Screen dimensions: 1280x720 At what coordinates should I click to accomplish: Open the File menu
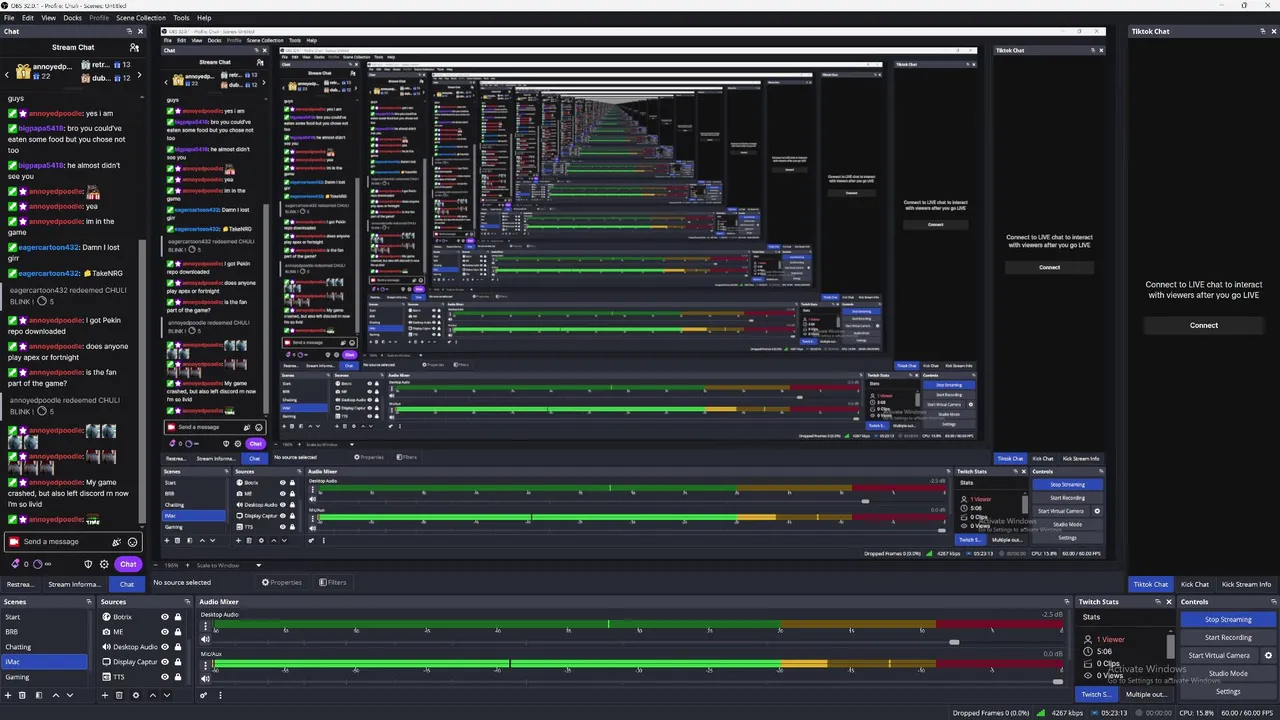[x=8, y=18]
